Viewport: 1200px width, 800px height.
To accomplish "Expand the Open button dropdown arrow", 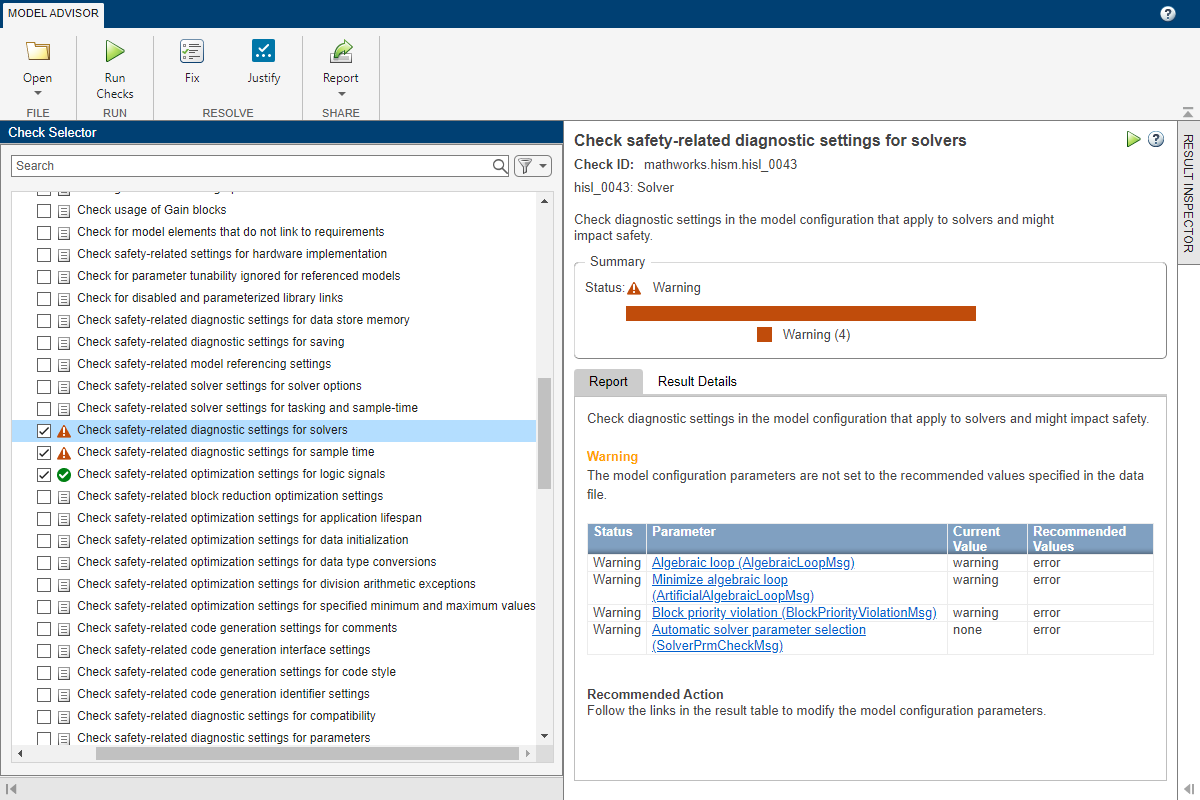I will click(x=38, y=95).
